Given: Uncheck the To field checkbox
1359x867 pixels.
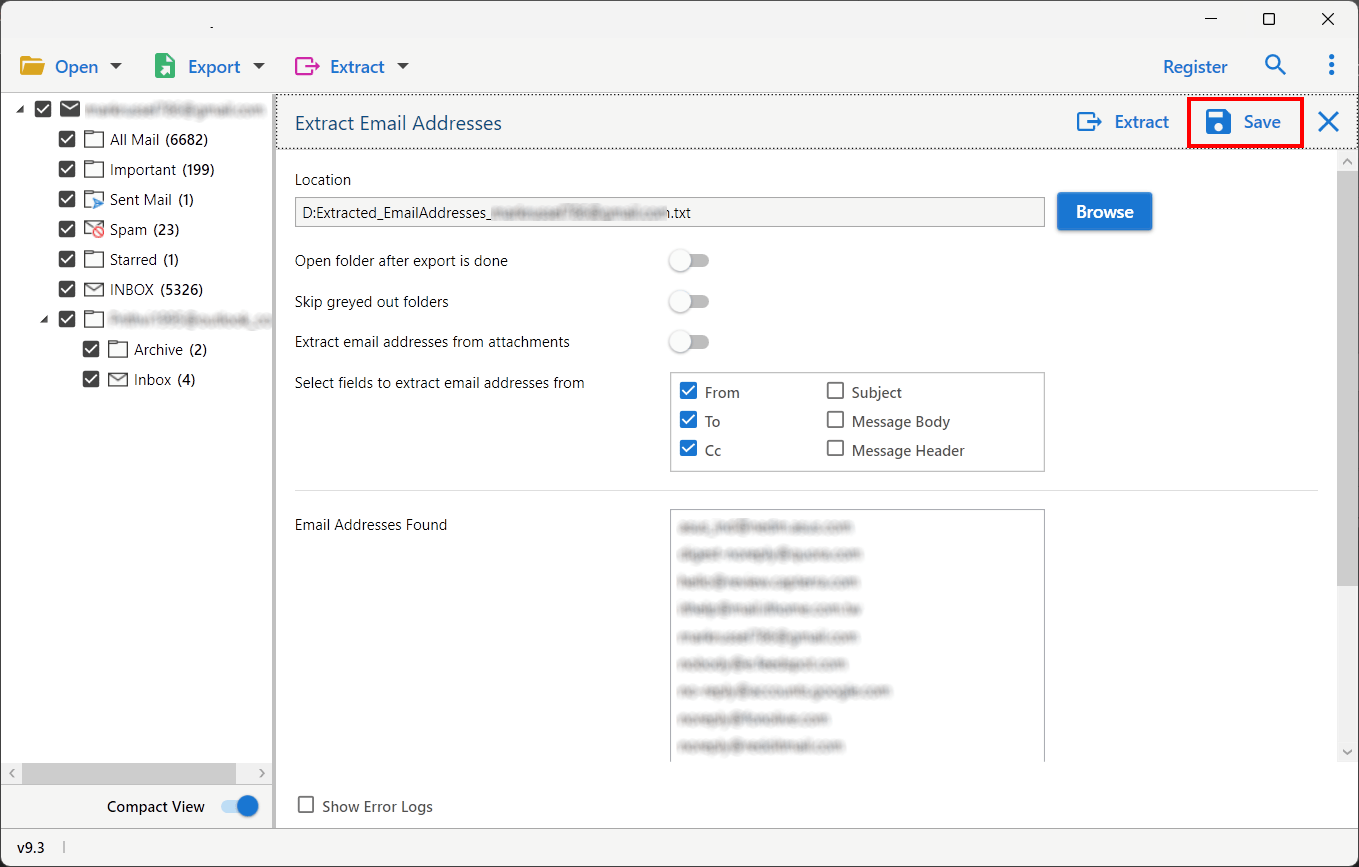Looking at the screenshot, I should 688,420.
